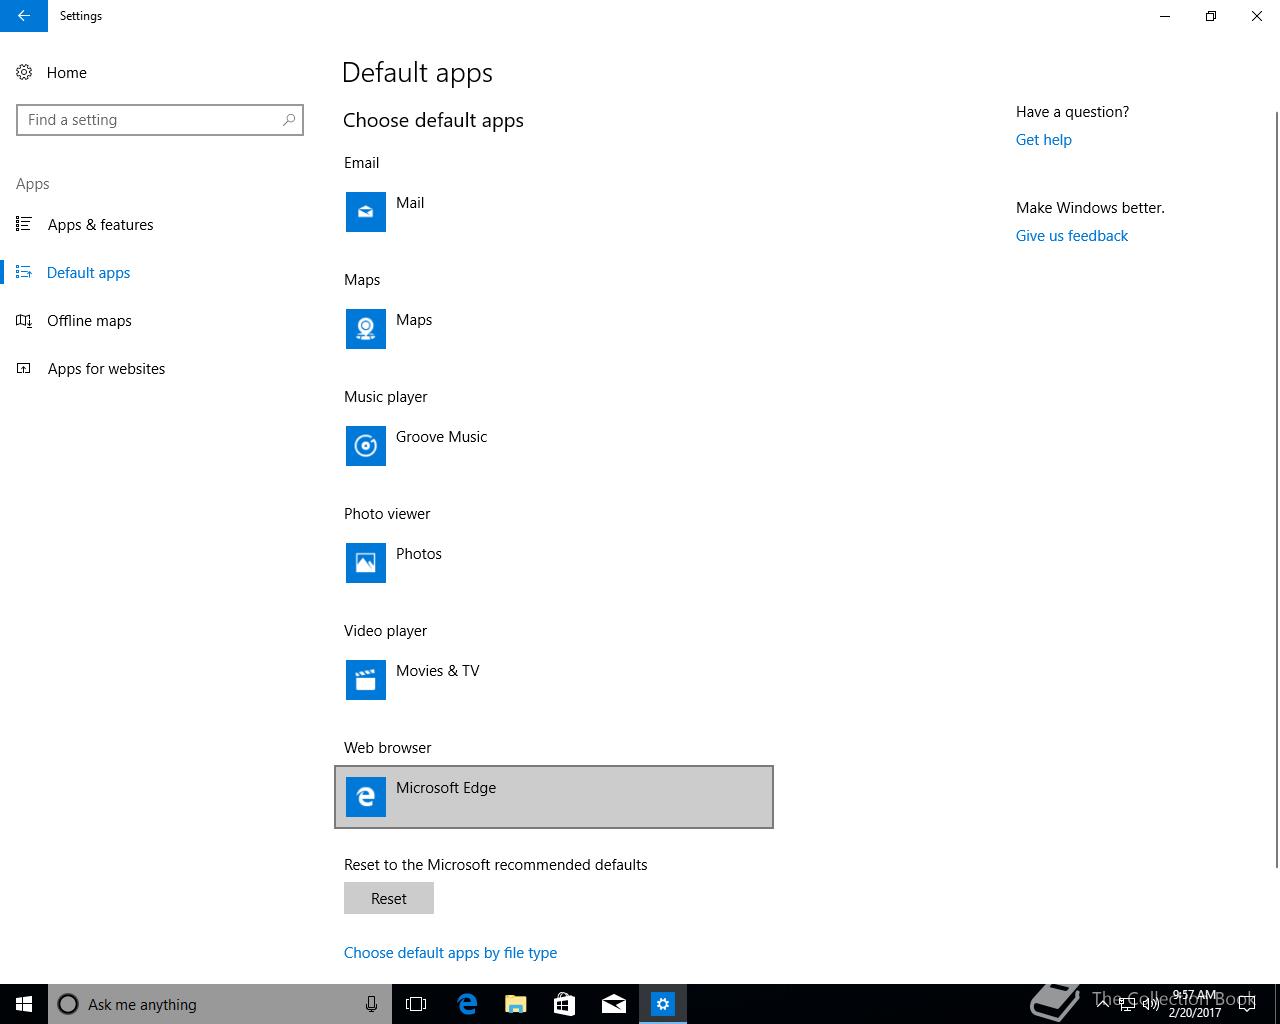Viewport: 1280px width, 1024px height.
Task: Change the default Maps app
Action: point(554,329)
